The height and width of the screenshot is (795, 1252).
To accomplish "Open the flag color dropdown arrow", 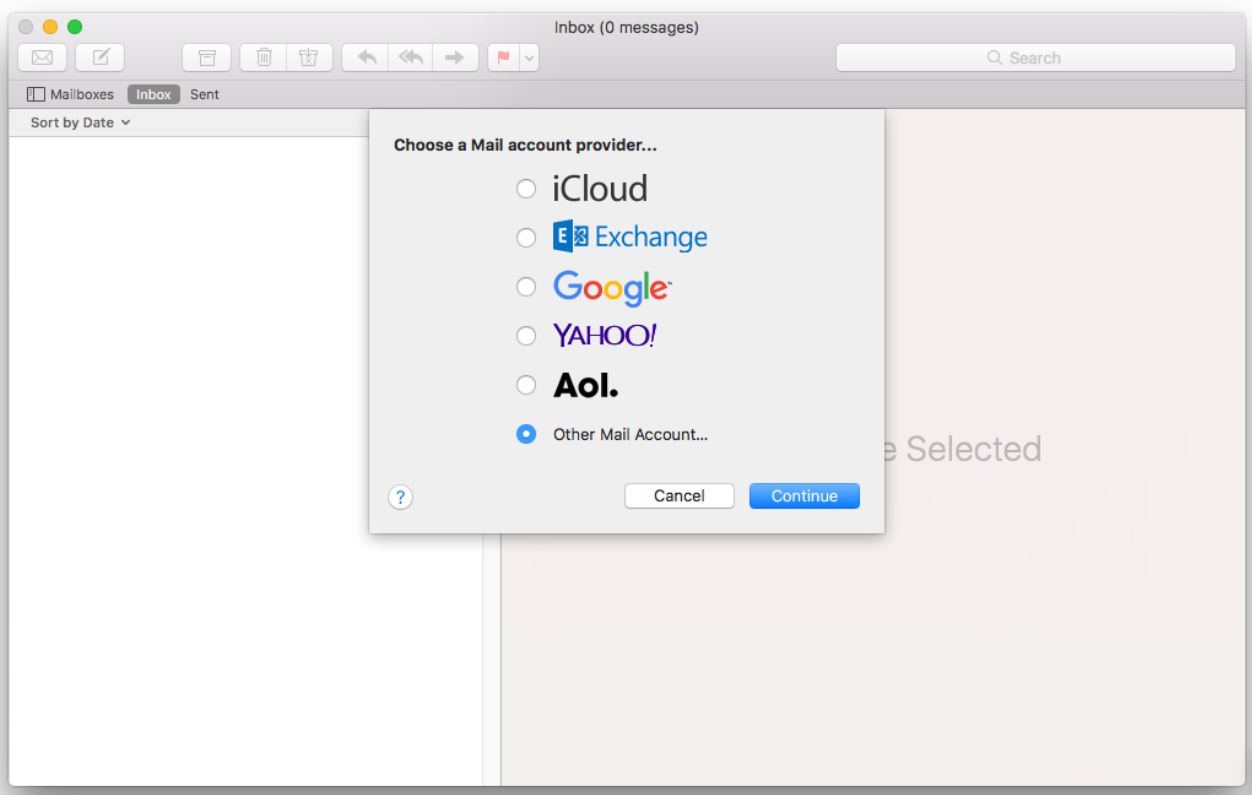I will click(529, 57).
